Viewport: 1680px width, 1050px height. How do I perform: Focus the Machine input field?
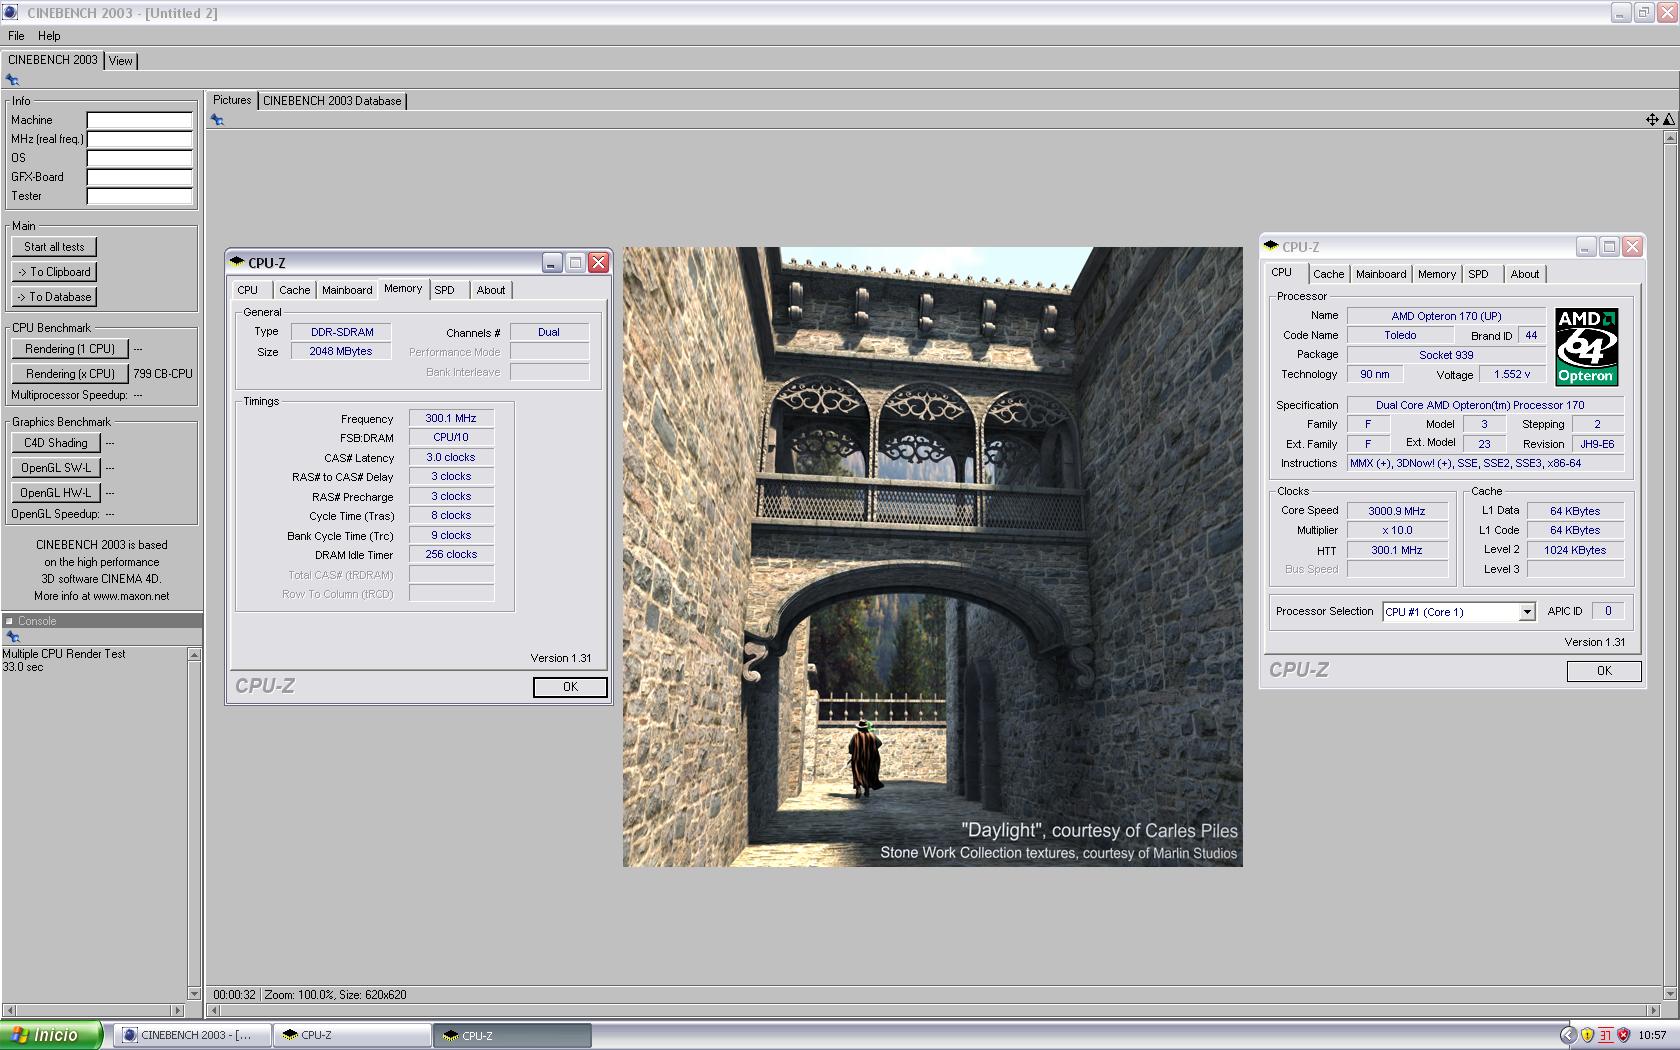[139, 120]
